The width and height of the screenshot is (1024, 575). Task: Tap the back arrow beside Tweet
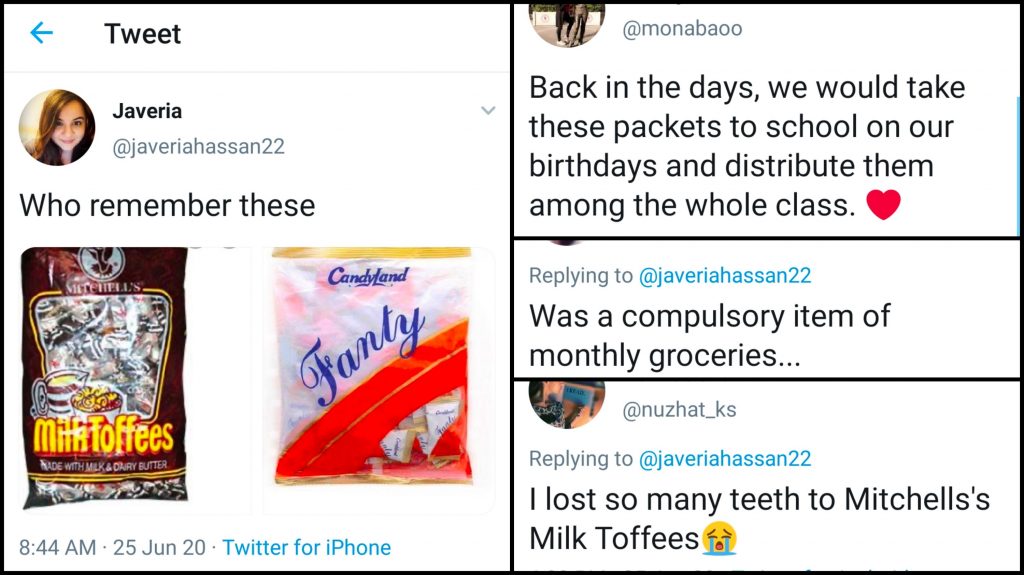pyautogui.click(x=41, y=33)
